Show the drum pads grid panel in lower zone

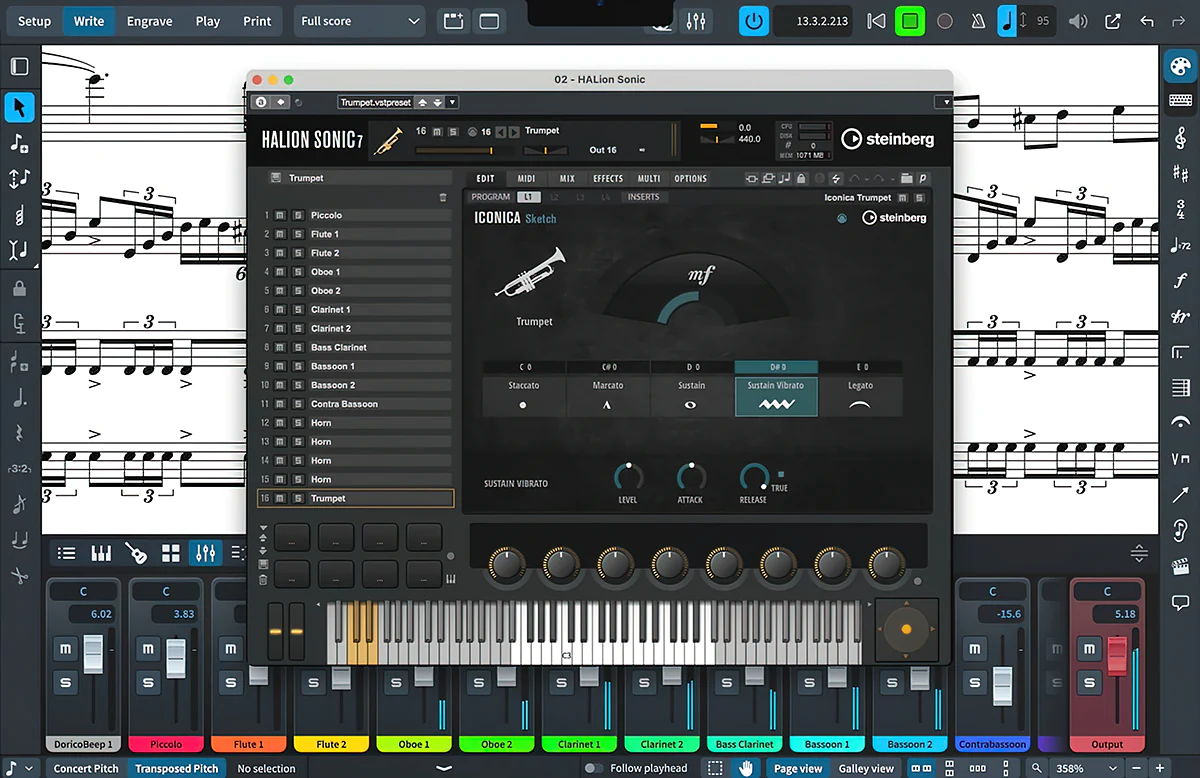pos(171,553)
